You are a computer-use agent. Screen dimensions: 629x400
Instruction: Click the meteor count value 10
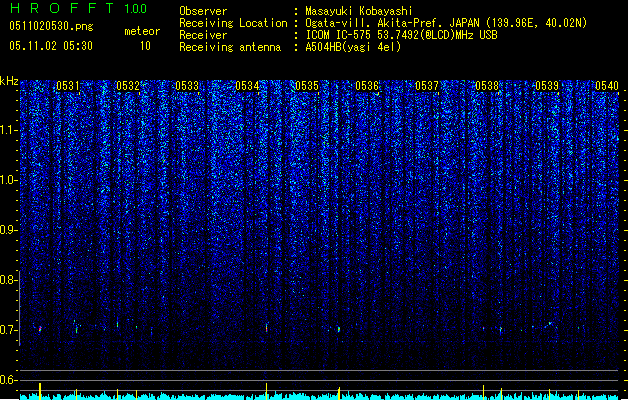[x=145, y=46]
